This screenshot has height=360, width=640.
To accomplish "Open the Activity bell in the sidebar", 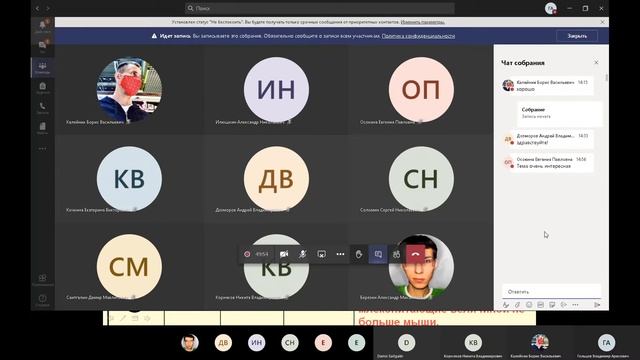I will point(42,26).
